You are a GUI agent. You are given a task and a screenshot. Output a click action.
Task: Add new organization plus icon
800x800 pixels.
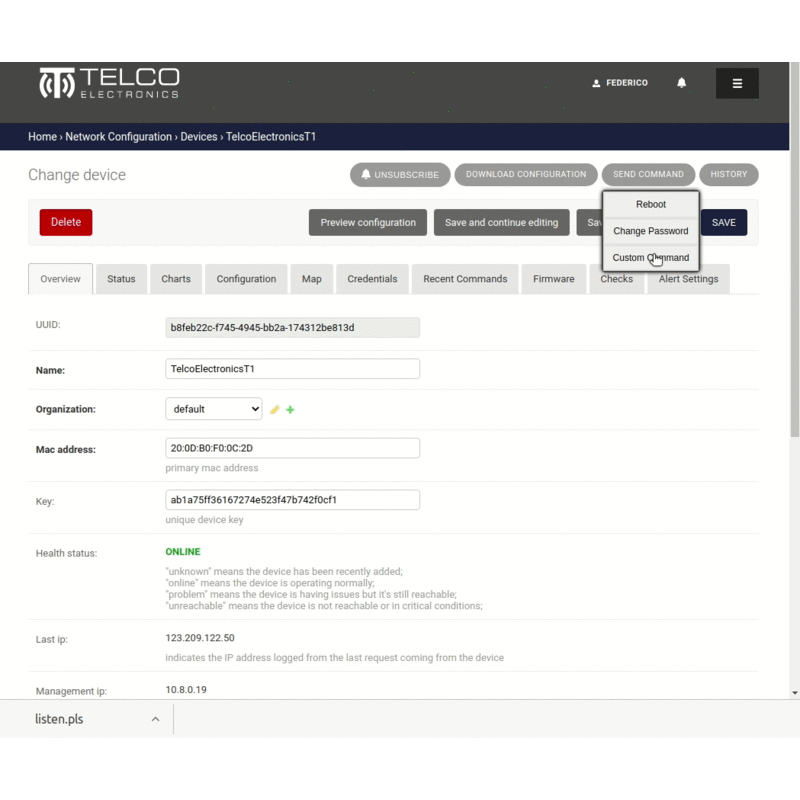(290, 410)
